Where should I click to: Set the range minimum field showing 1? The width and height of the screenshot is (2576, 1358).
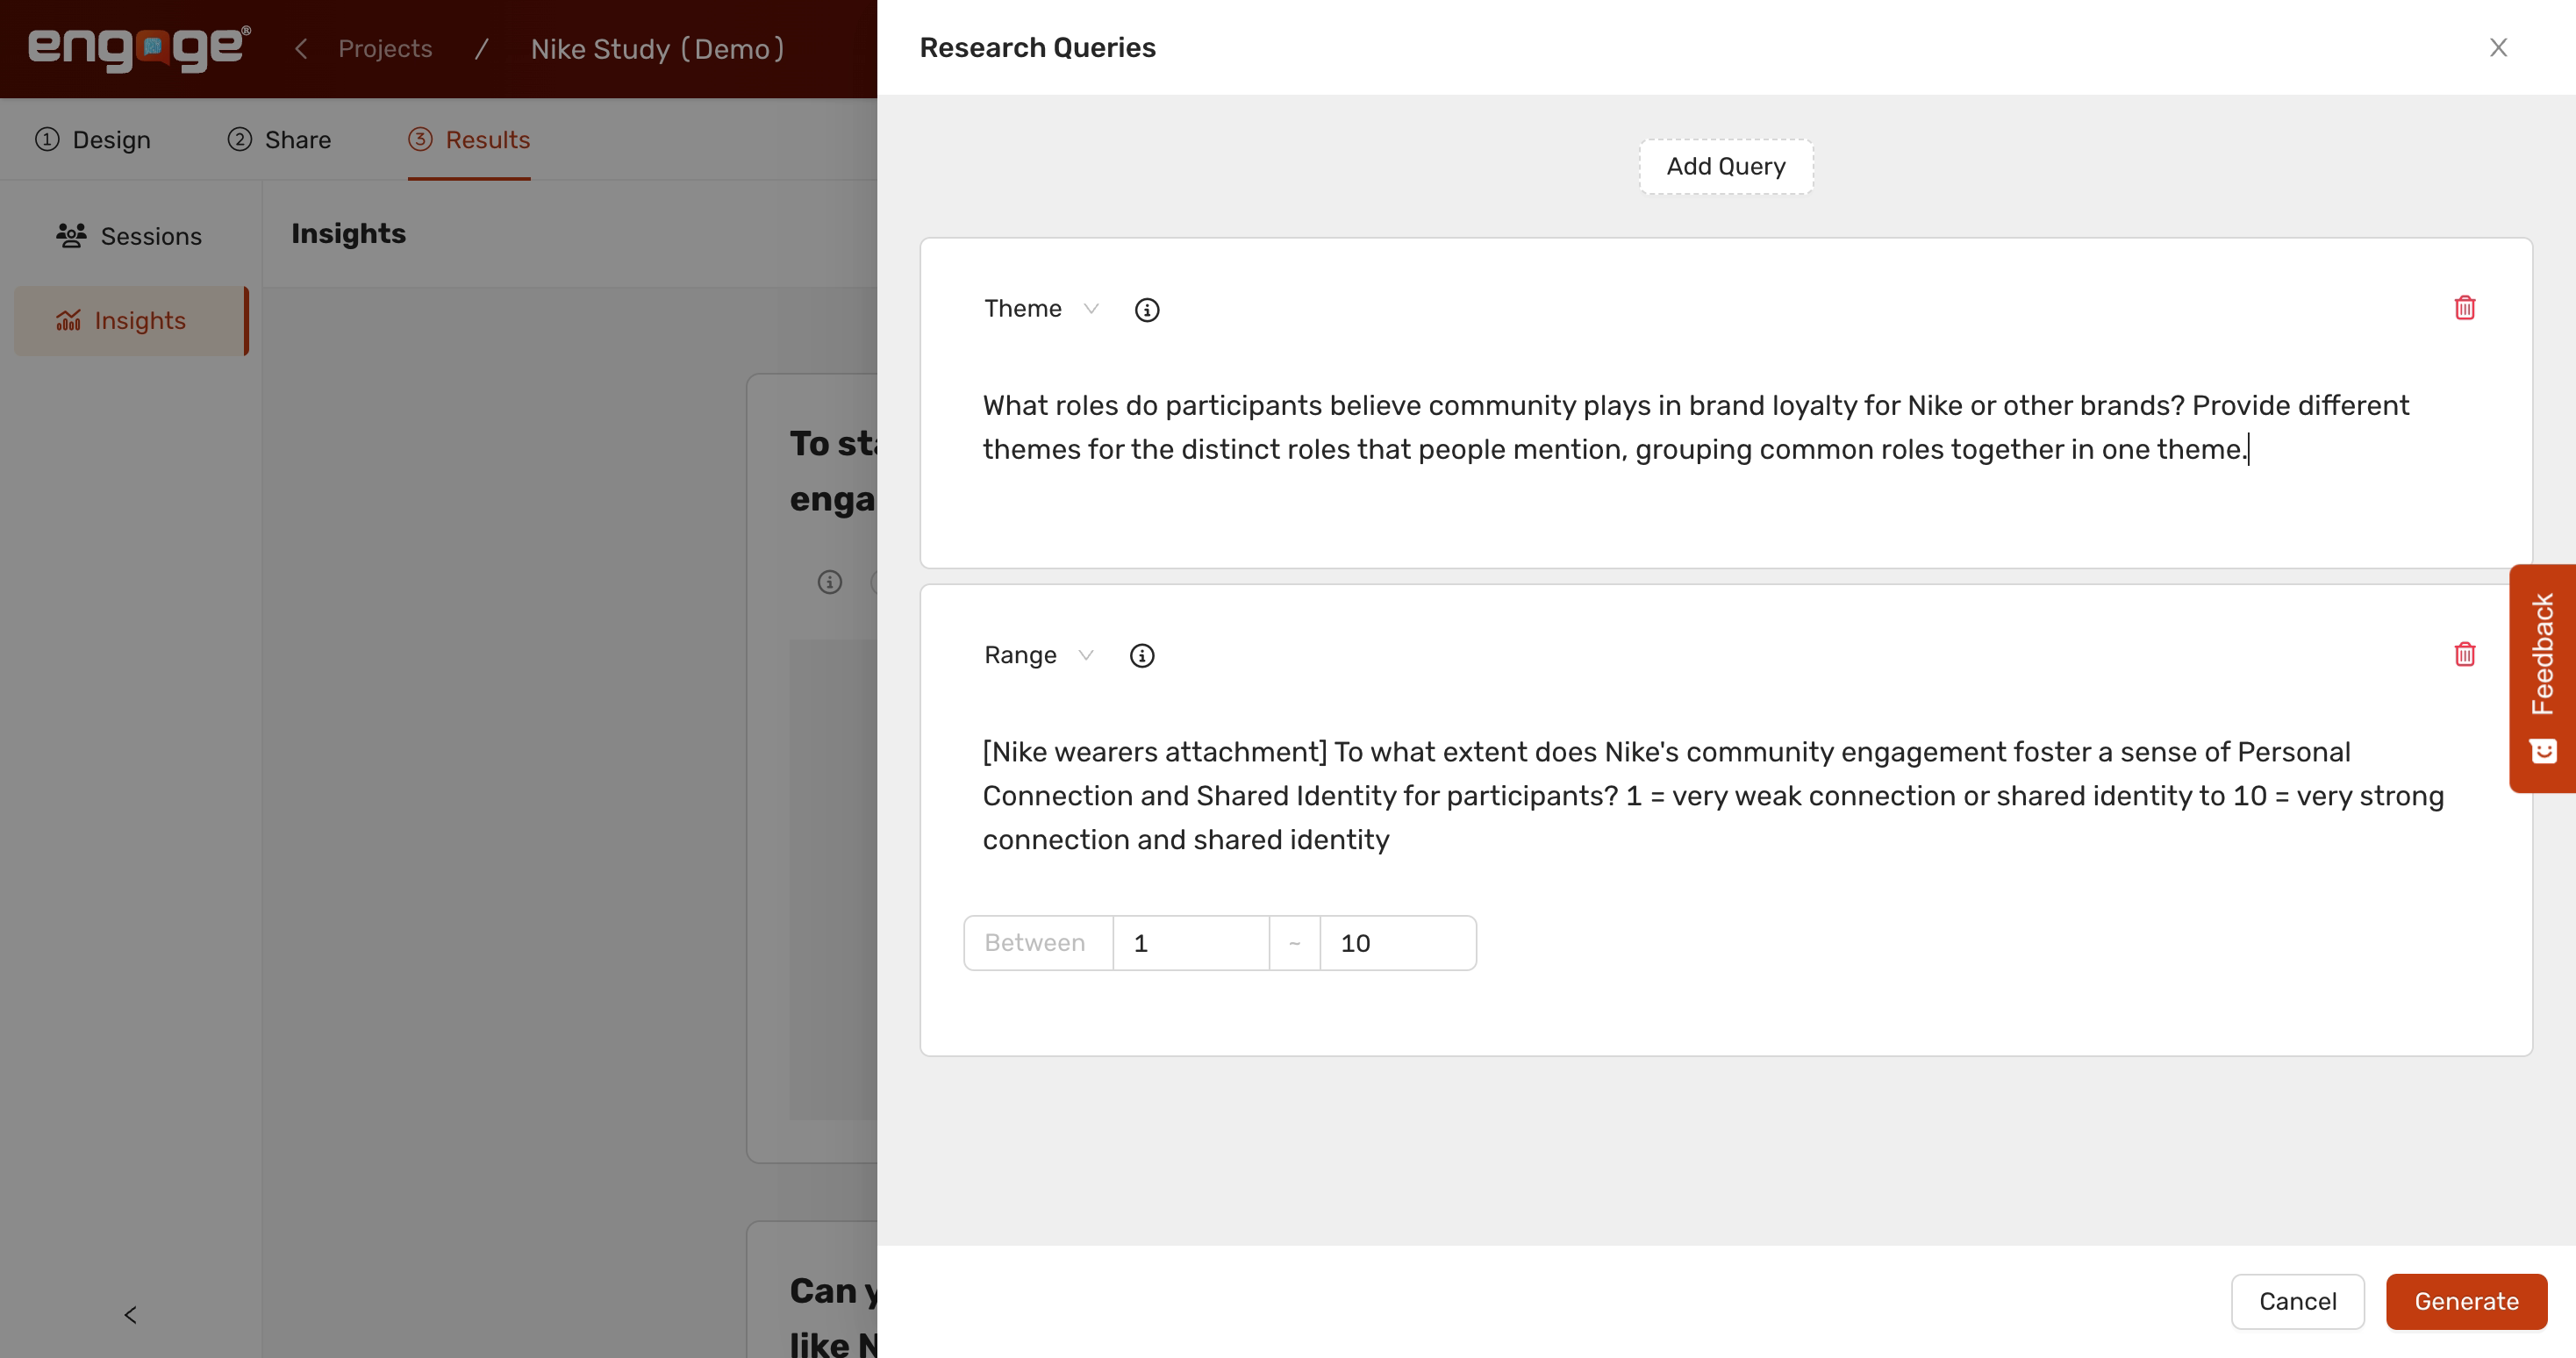tap(1190, 943)
